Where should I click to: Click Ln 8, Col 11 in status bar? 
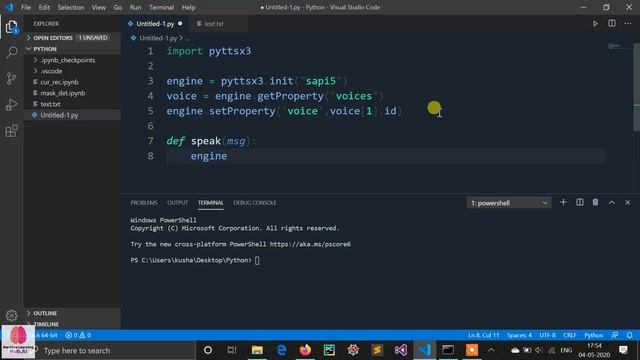pyautogui.click(x=483, y=335)
